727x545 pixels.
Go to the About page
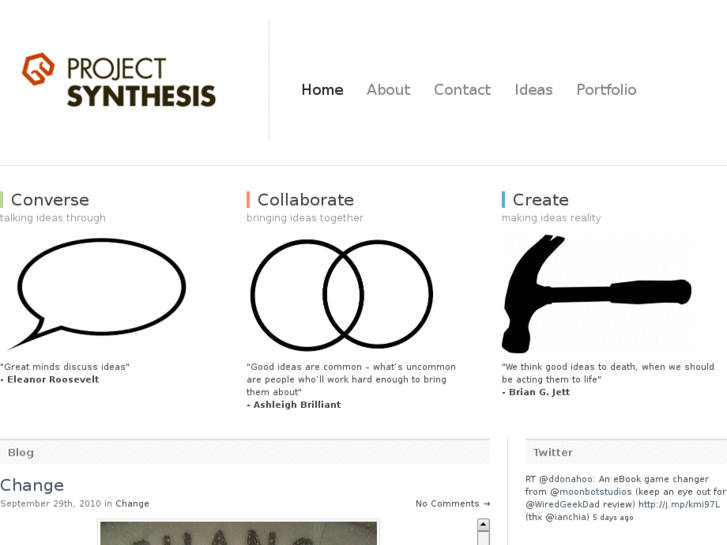coord(388,90)
